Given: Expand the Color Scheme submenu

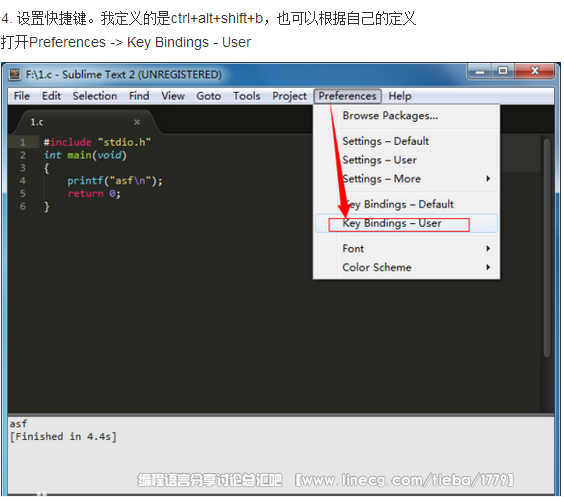Looking at the screenshot, I should (x=406, y=267).
